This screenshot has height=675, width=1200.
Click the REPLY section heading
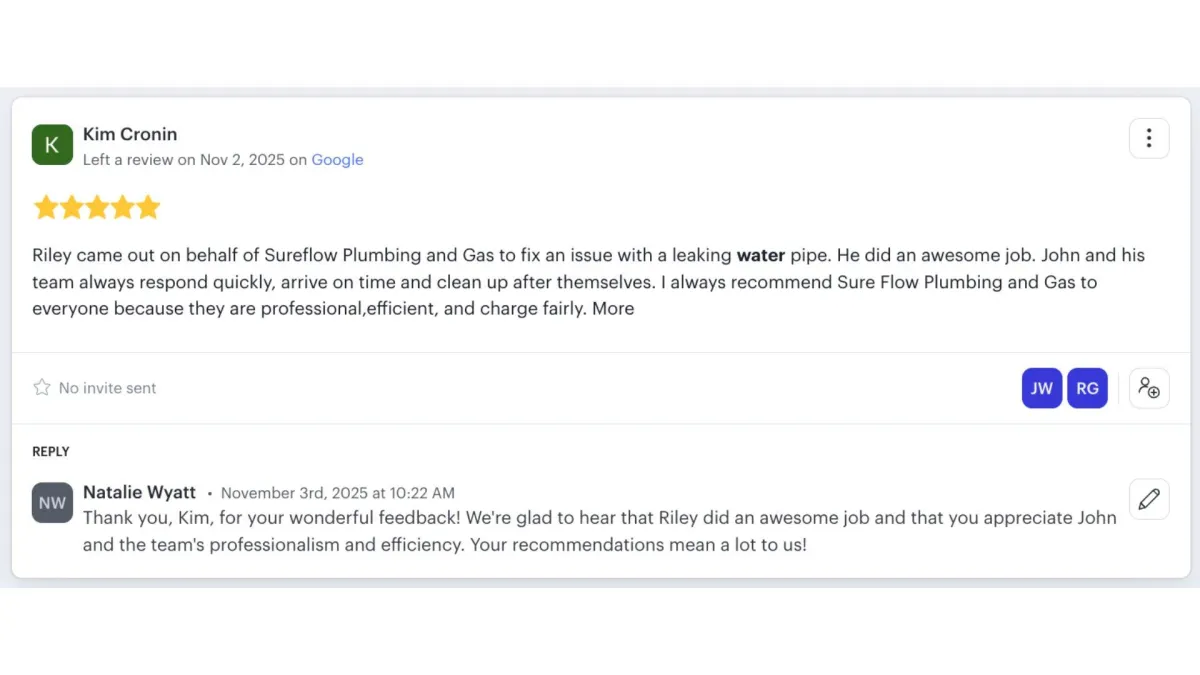[51, 452]
